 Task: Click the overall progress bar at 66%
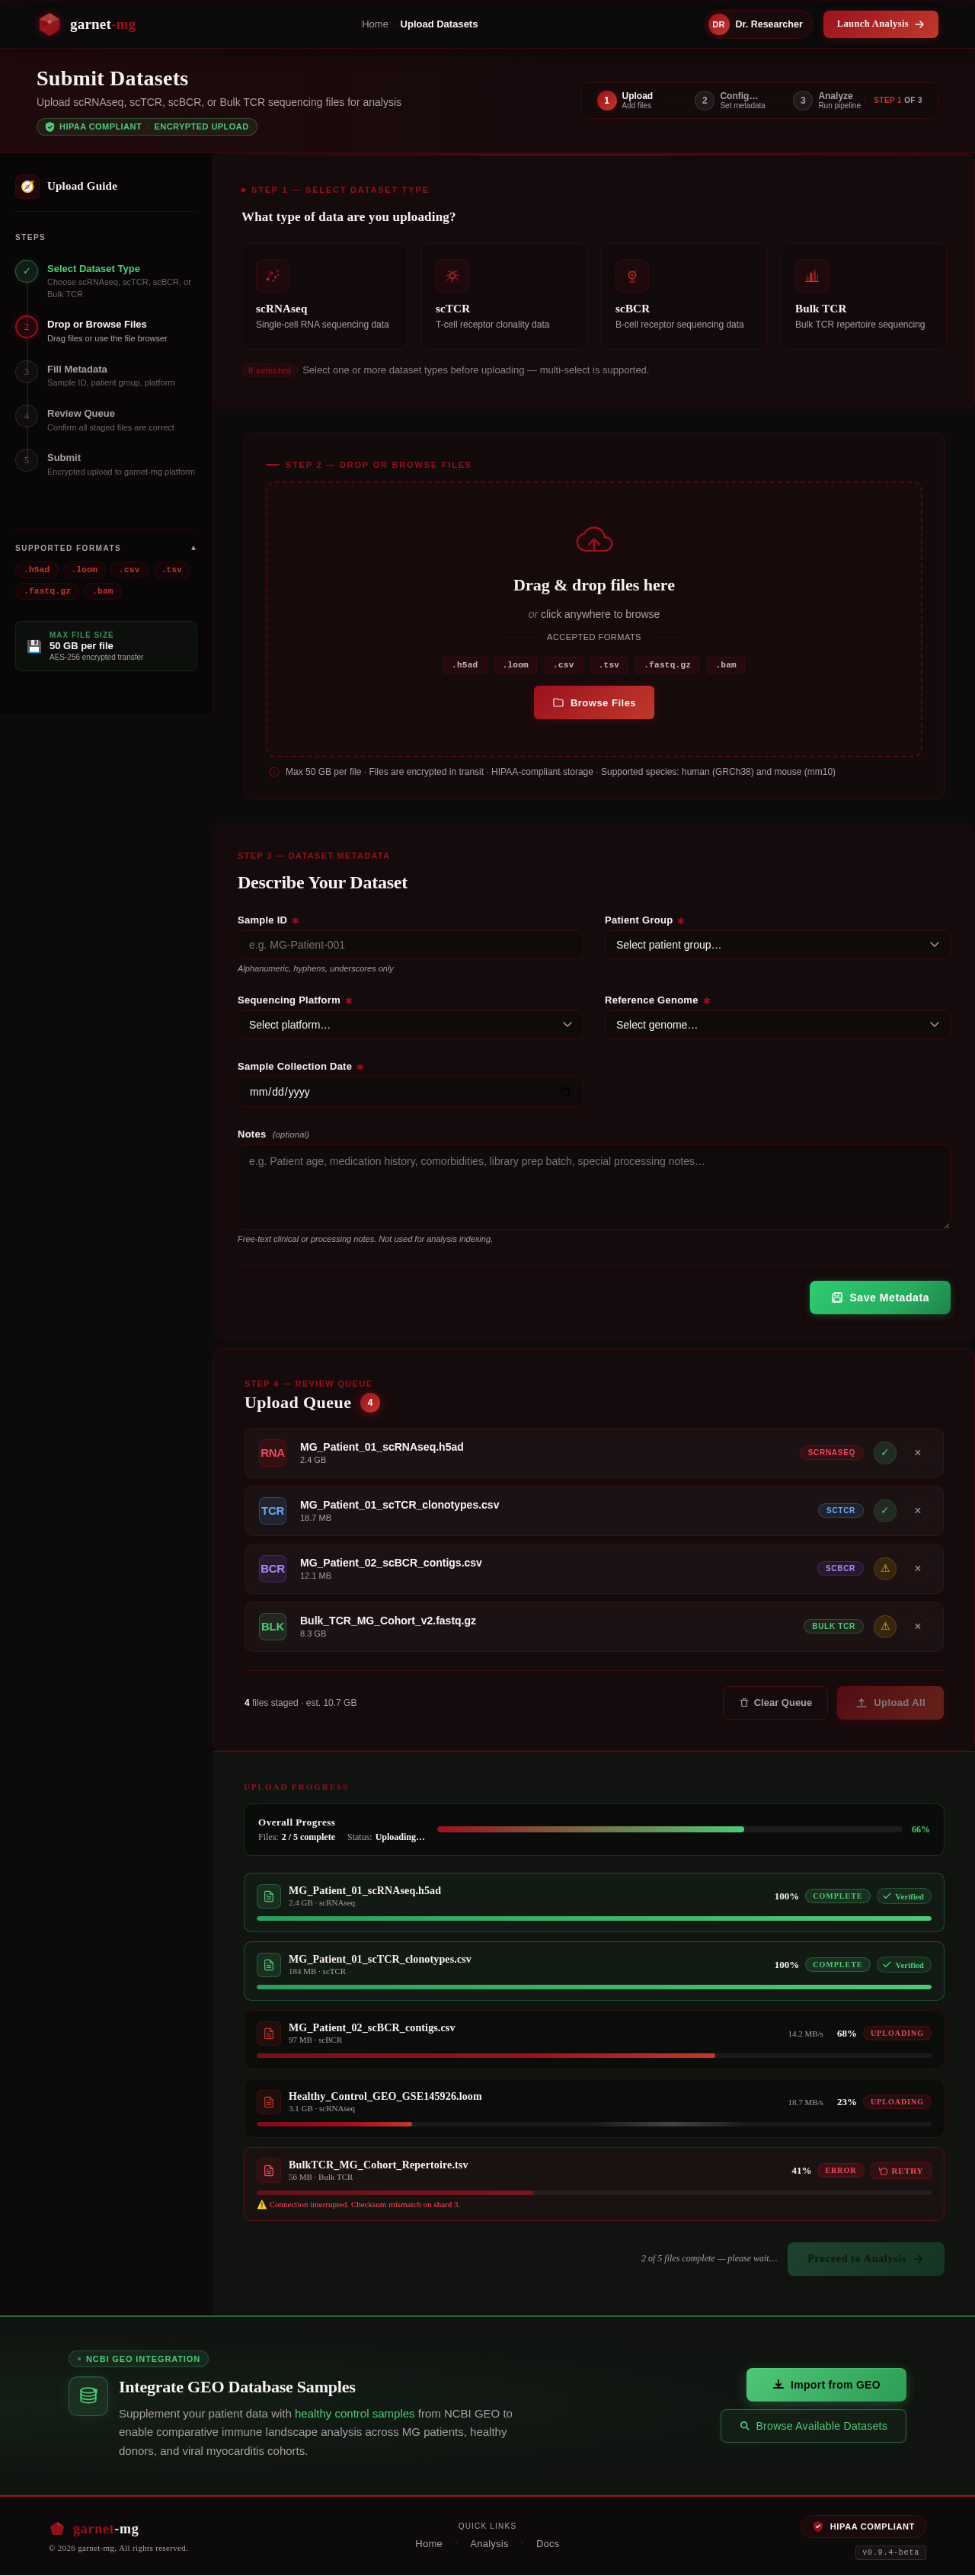coord(669,1829)
